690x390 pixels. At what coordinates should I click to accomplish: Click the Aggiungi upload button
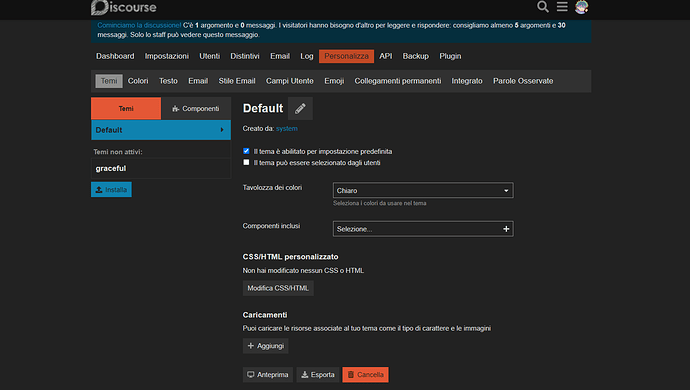point(266,346)
